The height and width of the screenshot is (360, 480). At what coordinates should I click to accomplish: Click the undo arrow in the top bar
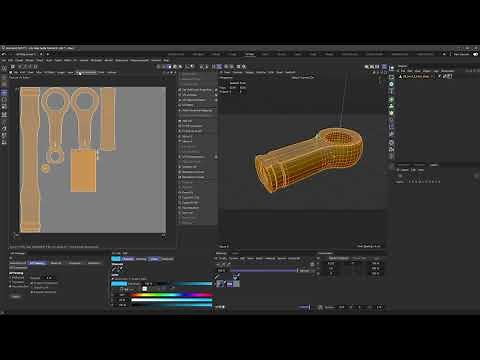tap(4, 54)
